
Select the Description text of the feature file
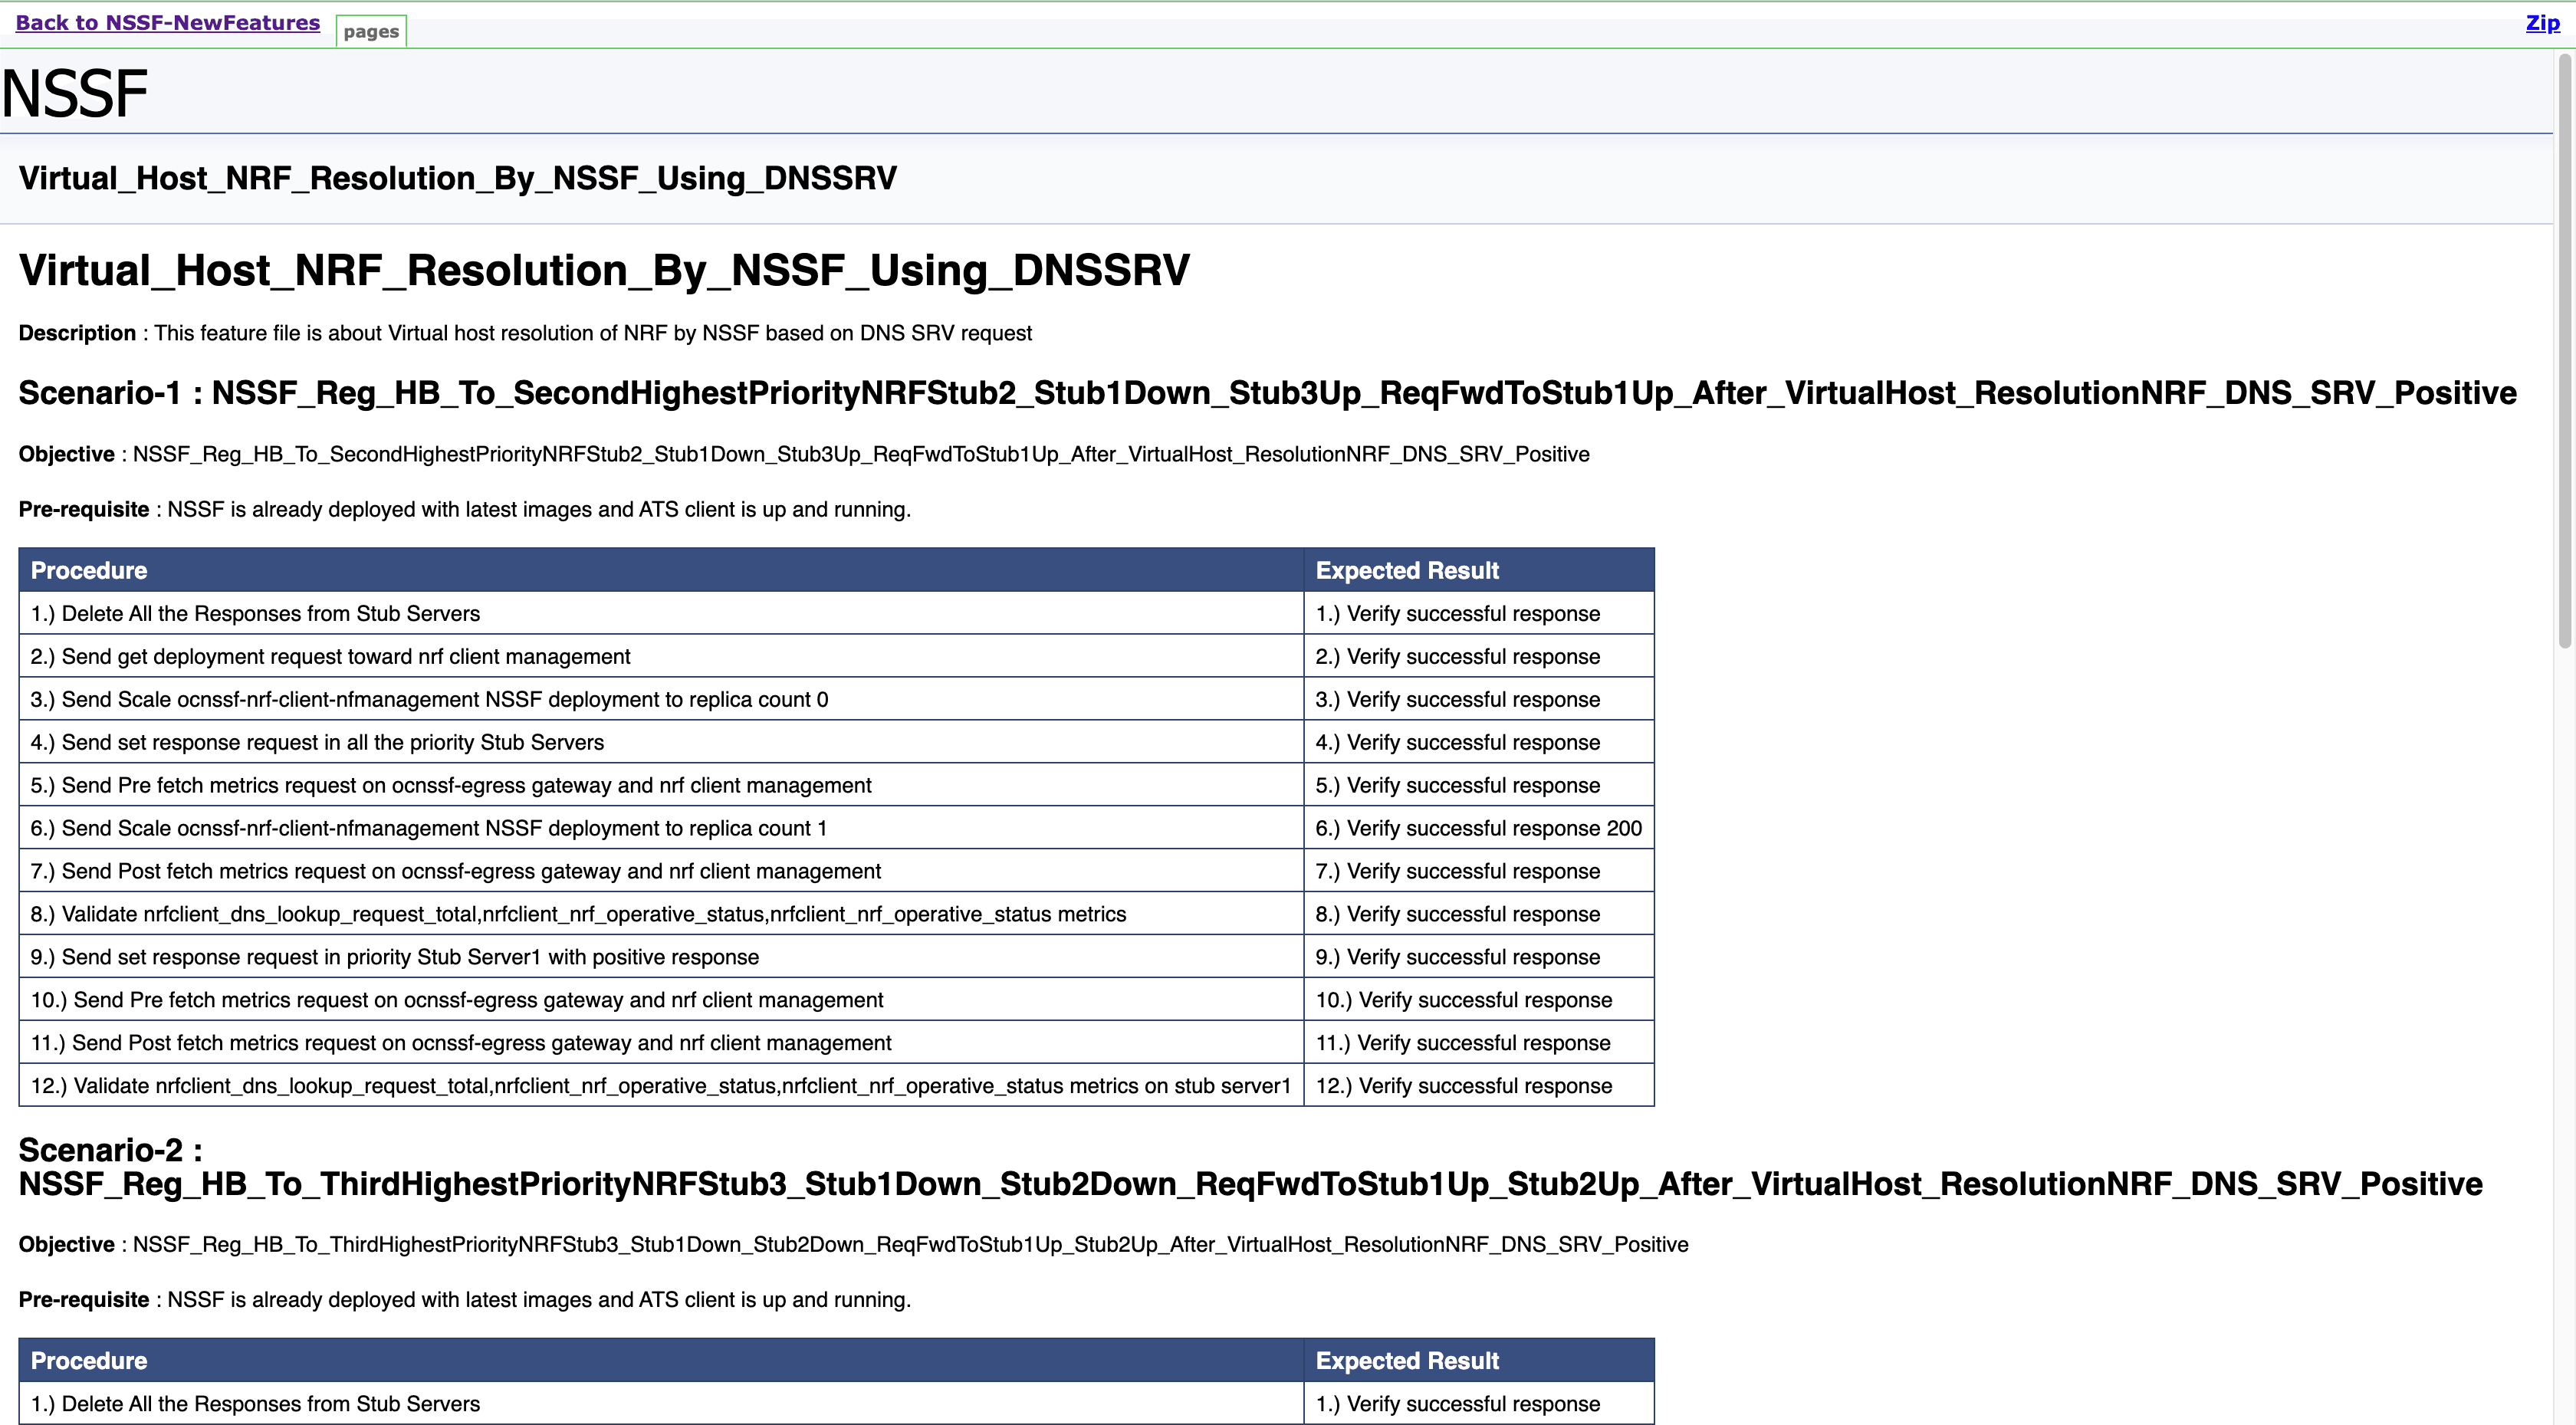[525, 333]
